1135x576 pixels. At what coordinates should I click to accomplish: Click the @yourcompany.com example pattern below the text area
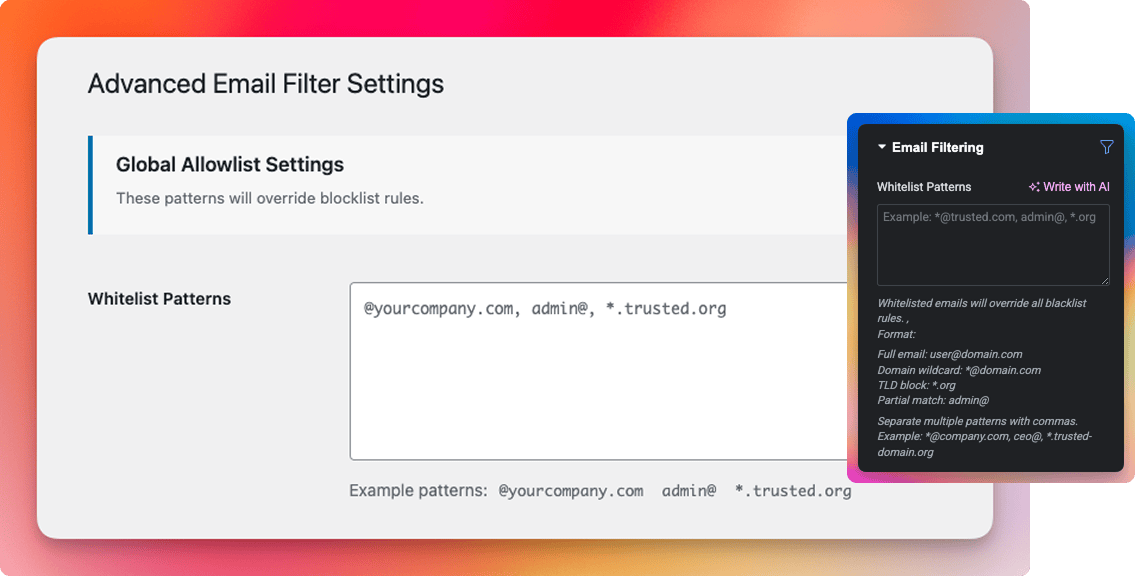[x=570, y=491]
